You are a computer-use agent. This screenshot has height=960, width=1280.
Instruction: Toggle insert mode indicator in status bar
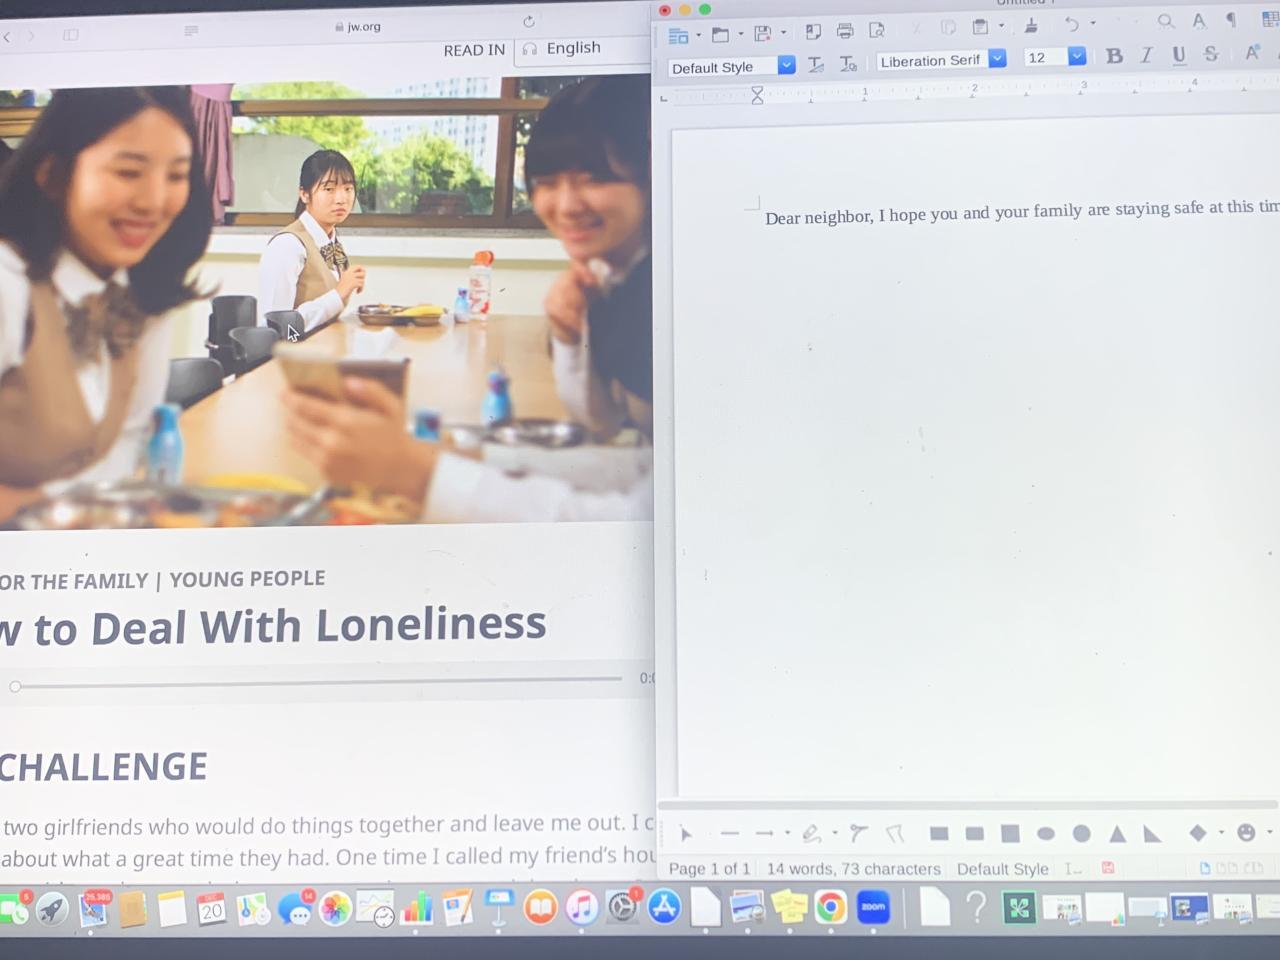tap(1072, 868)
